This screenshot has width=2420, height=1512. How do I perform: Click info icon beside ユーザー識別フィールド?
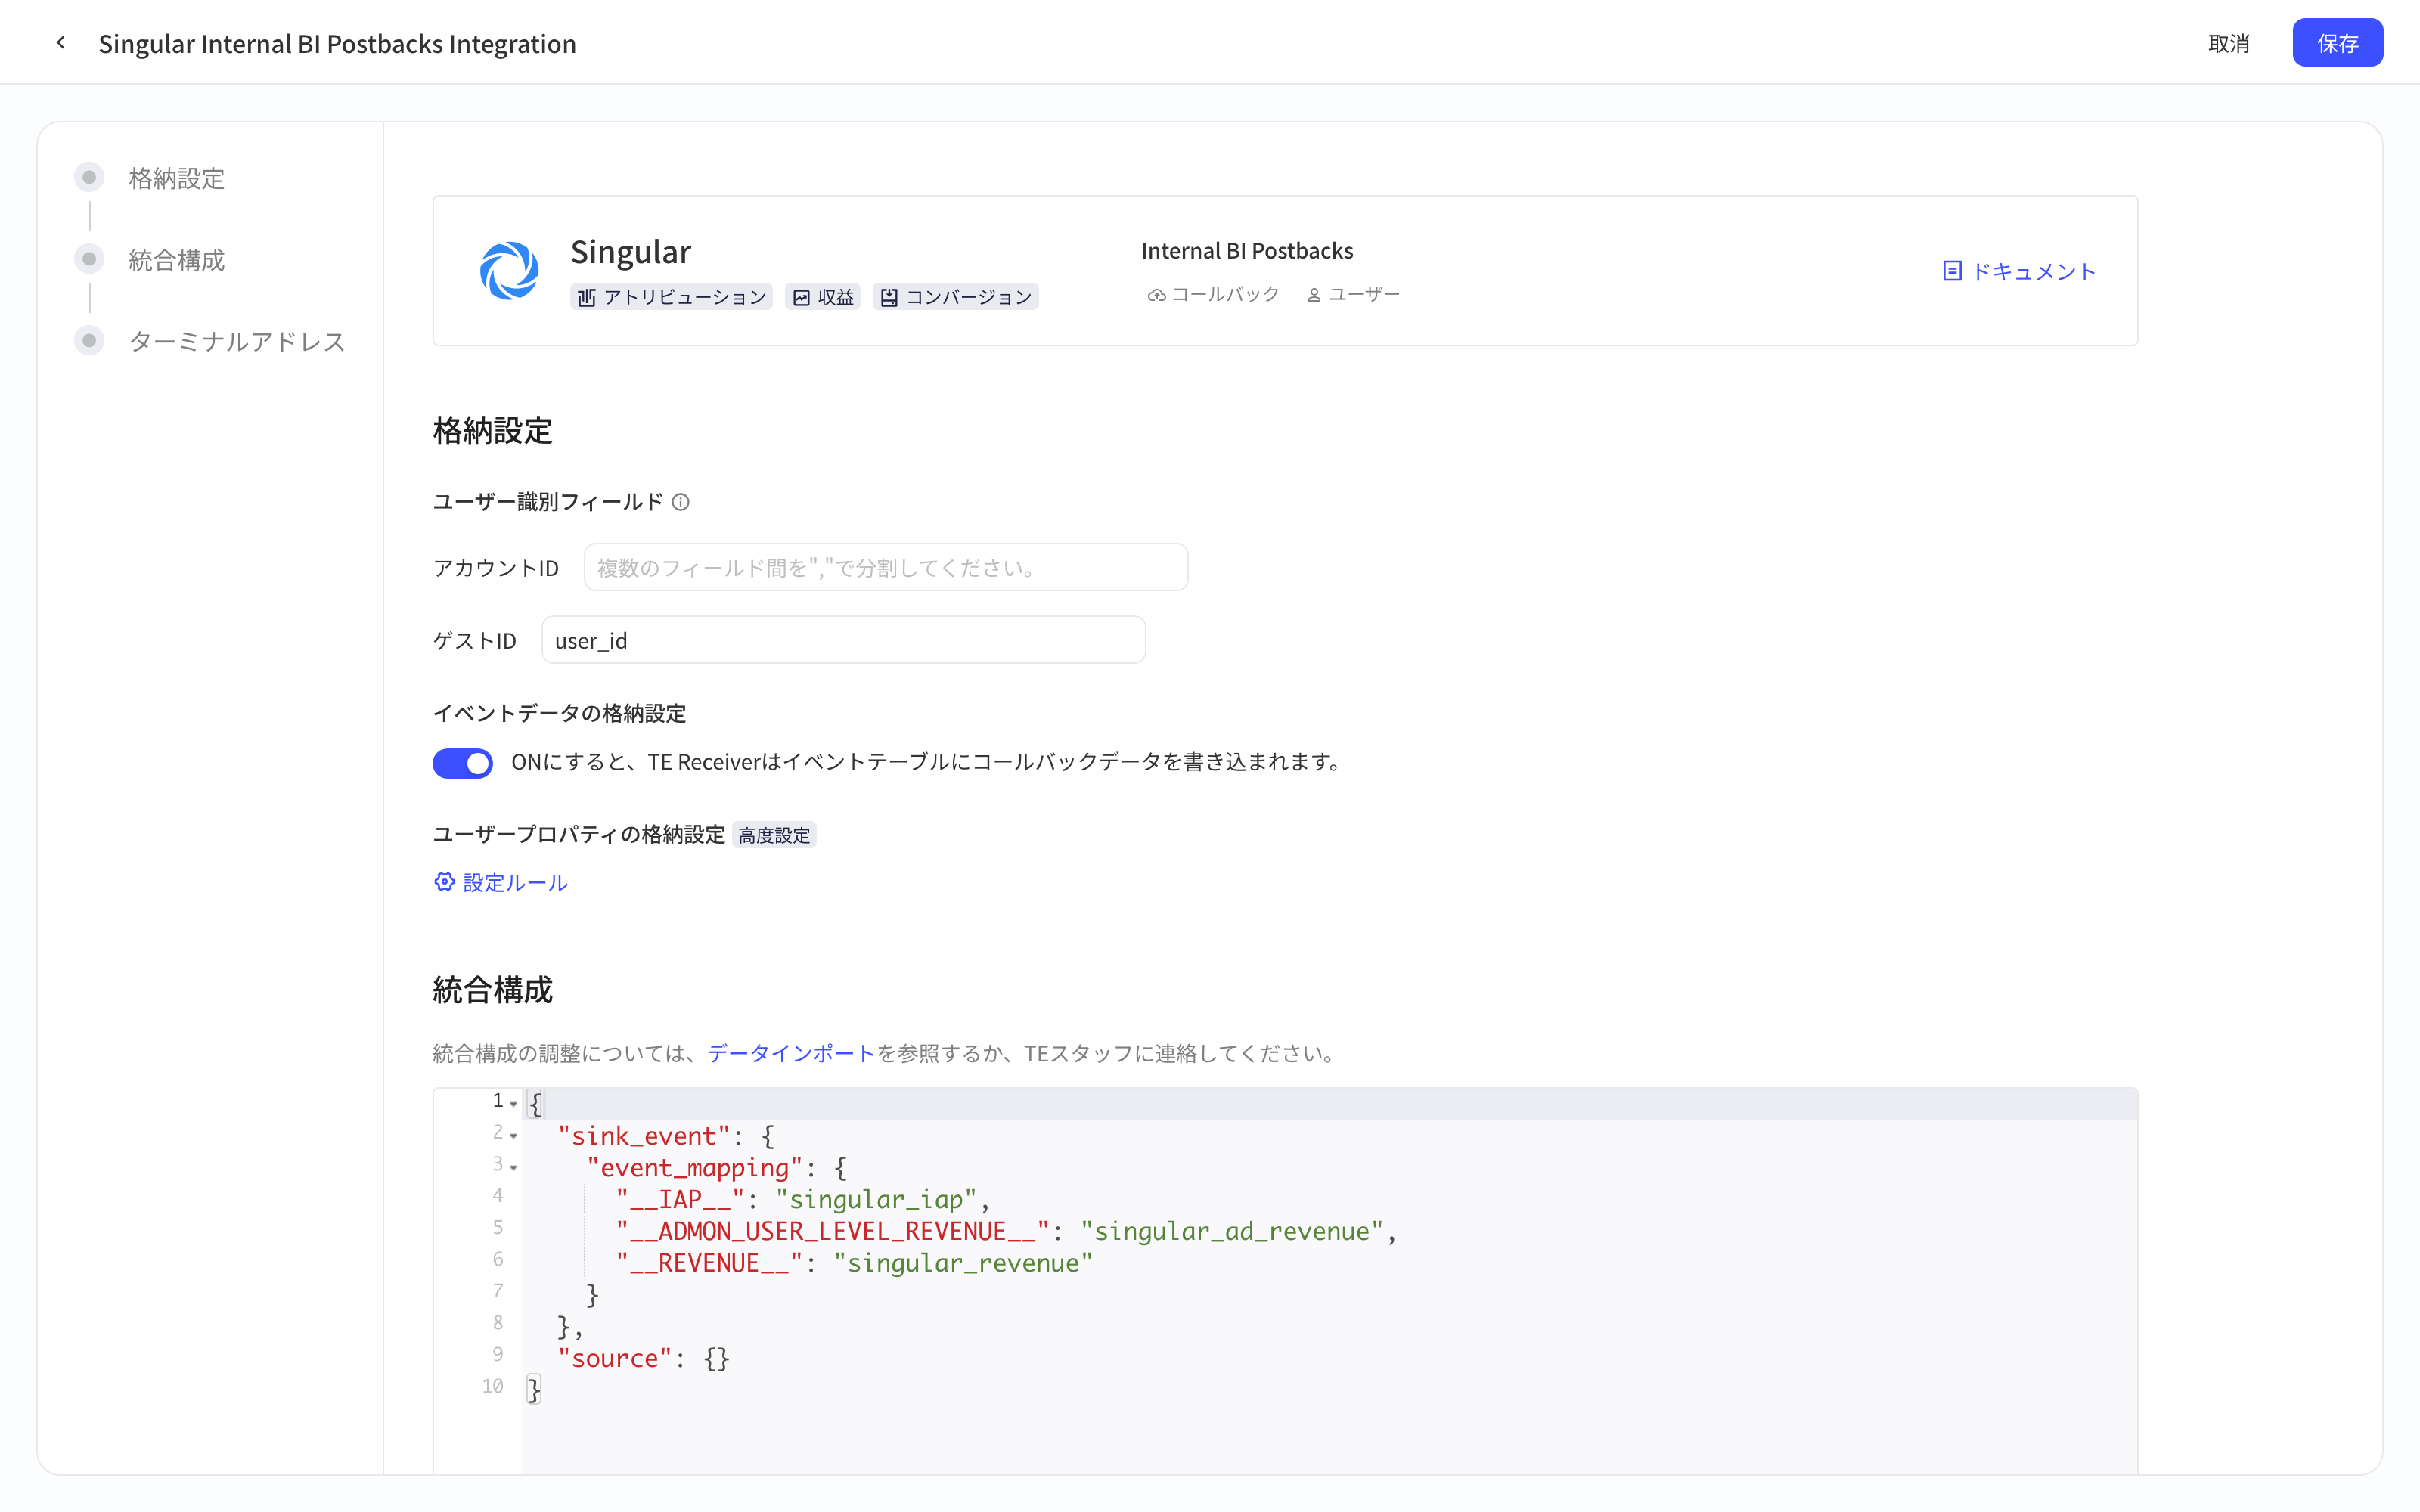pyautogui.click(x=681, y=502)
